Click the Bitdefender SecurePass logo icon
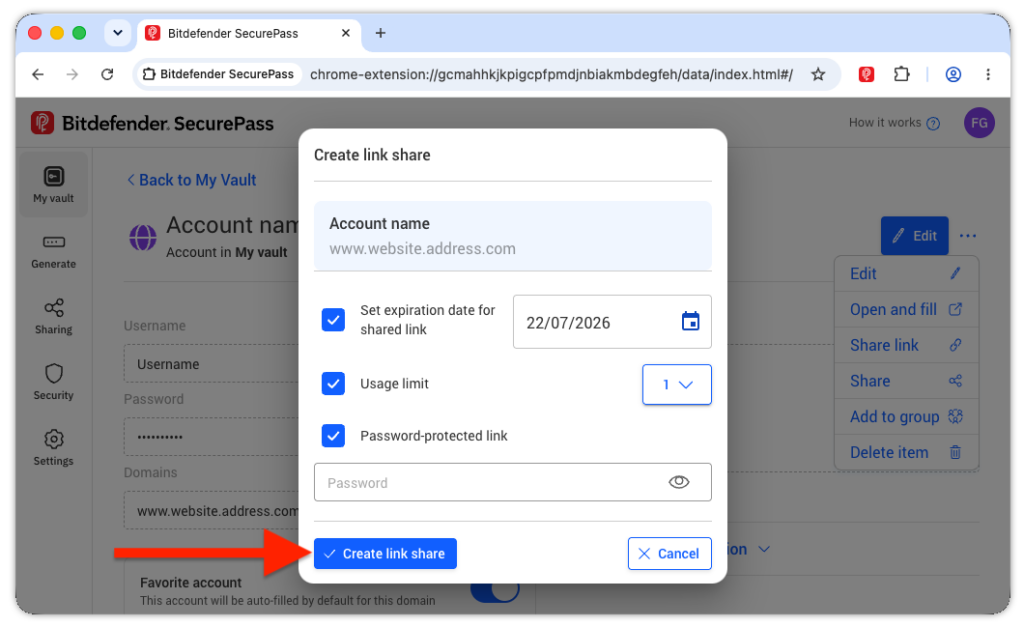Image resolution: width=1024 pixels, height=627 pixels. pyautogui.click(x=42, y=123)
